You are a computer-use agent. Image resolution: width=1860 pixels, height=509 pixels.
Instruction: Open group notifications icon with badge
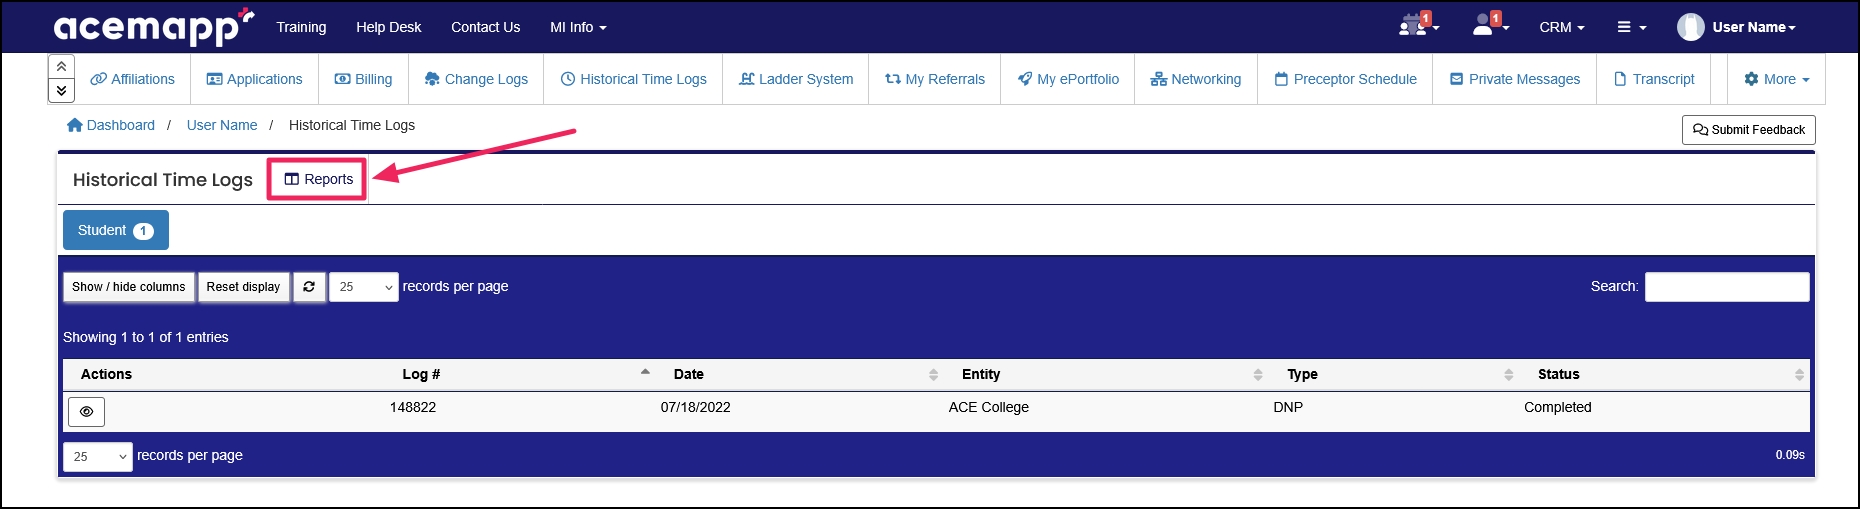[1418, 25]
